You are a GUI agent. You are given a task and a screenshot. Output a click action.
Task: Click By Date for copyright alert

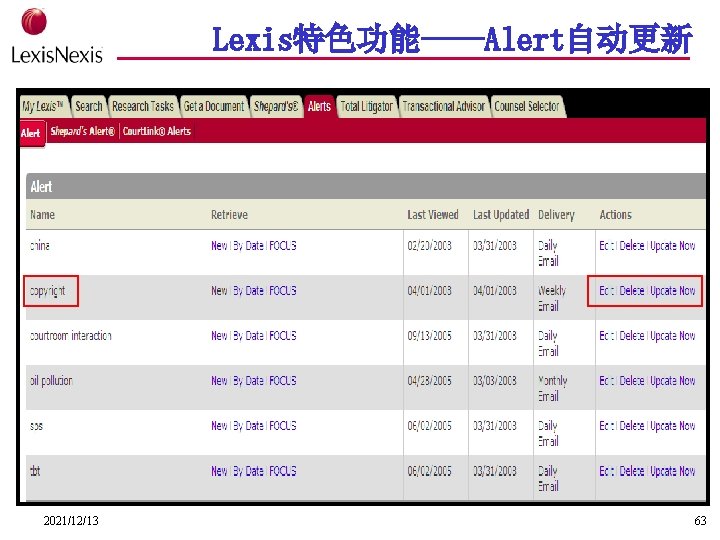248,291
